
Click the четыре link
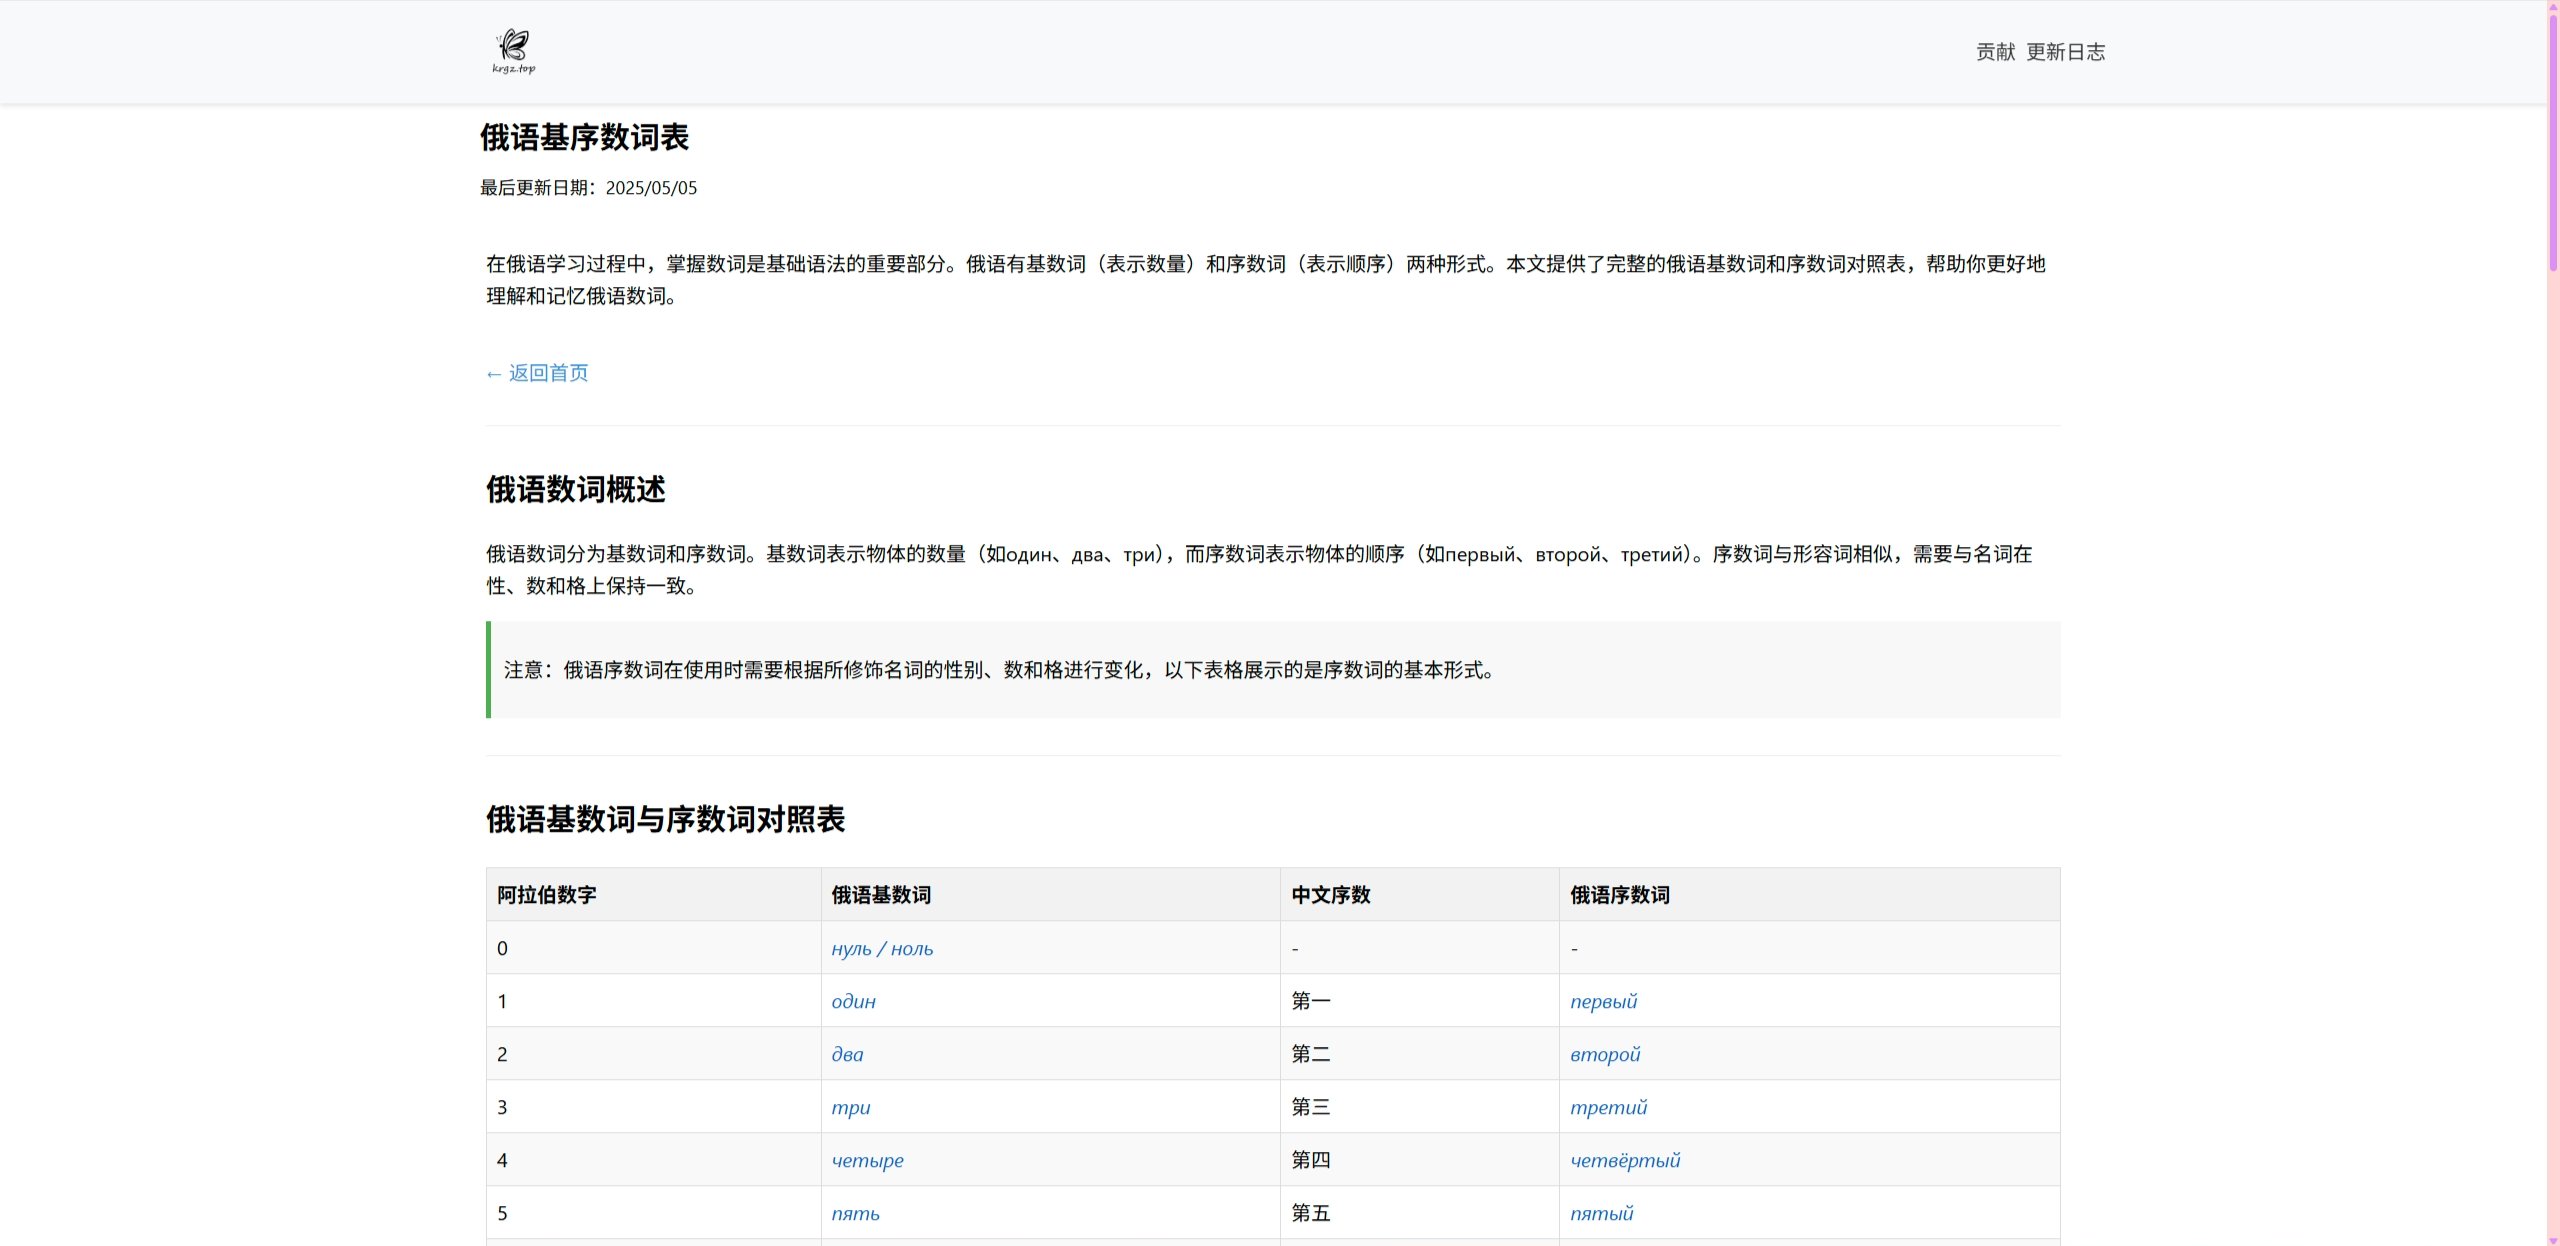866,1160
